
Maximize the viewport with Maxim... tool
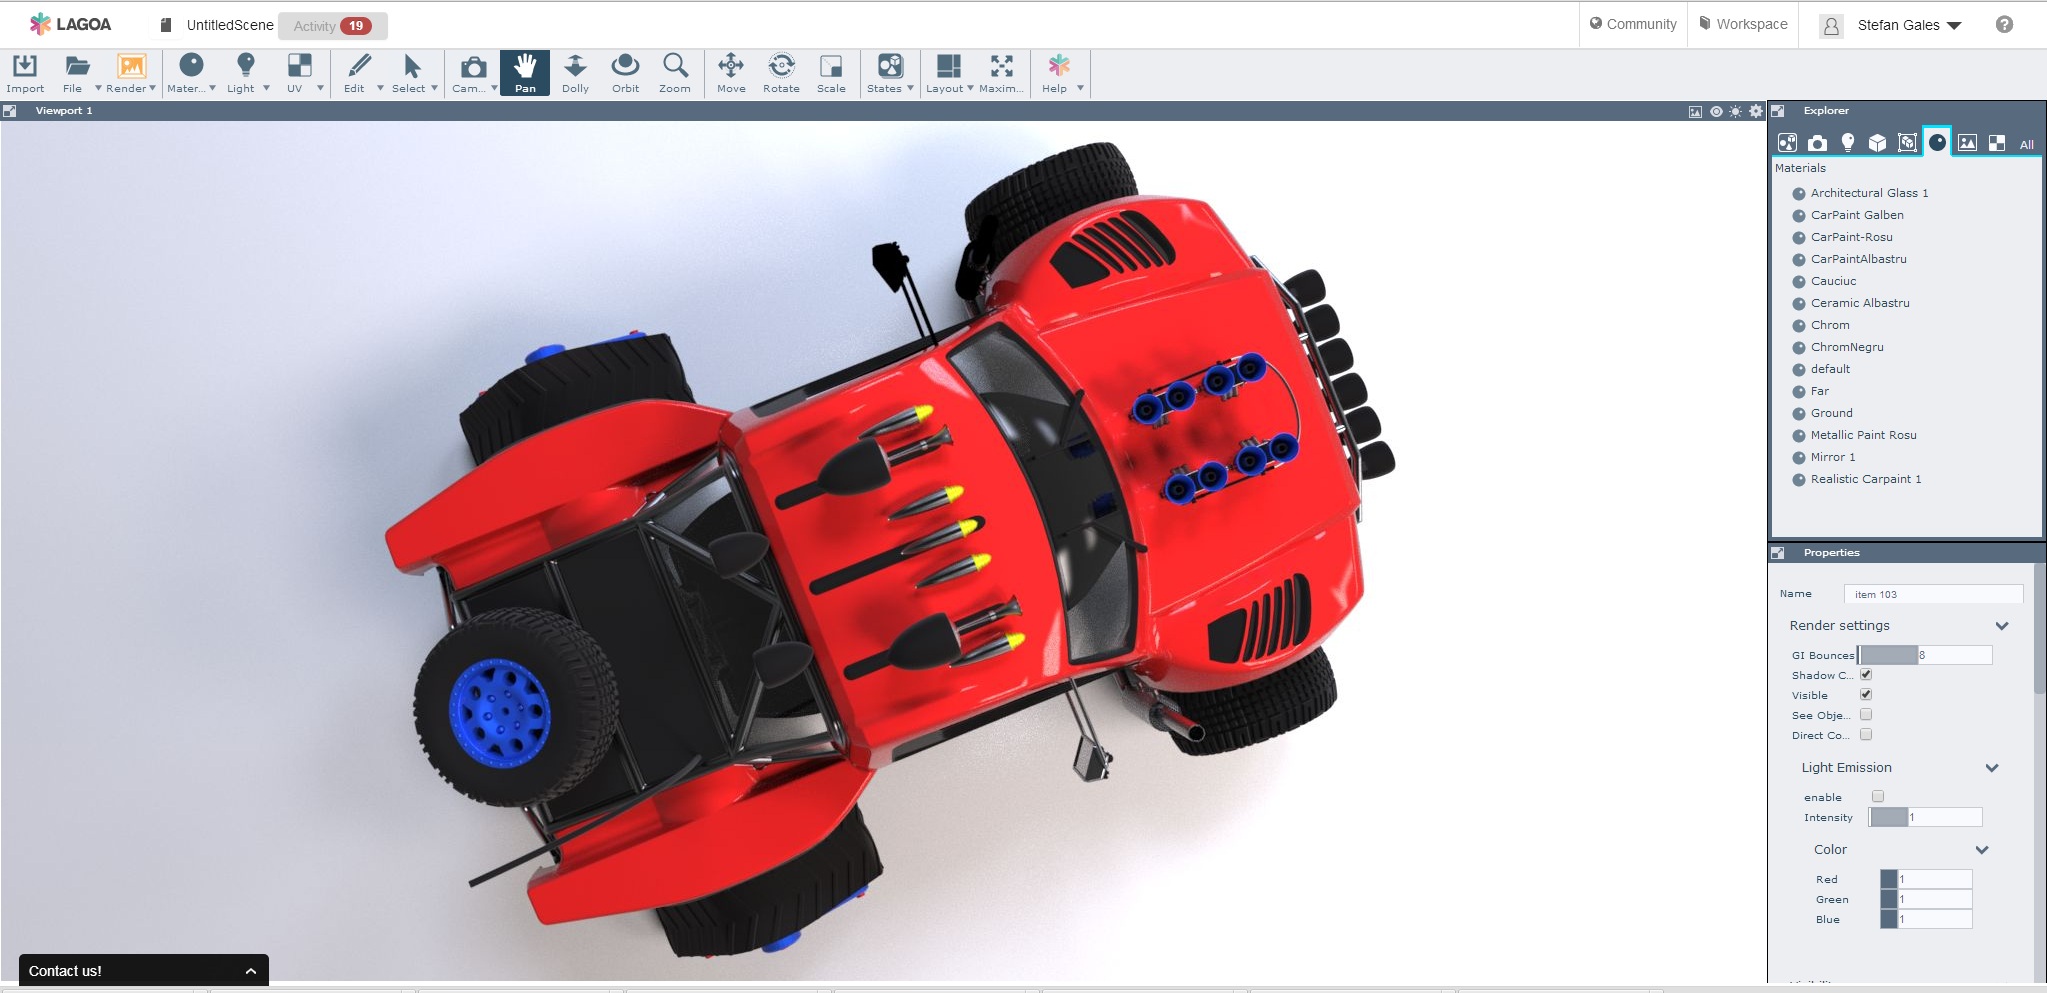click(1001, 66)
